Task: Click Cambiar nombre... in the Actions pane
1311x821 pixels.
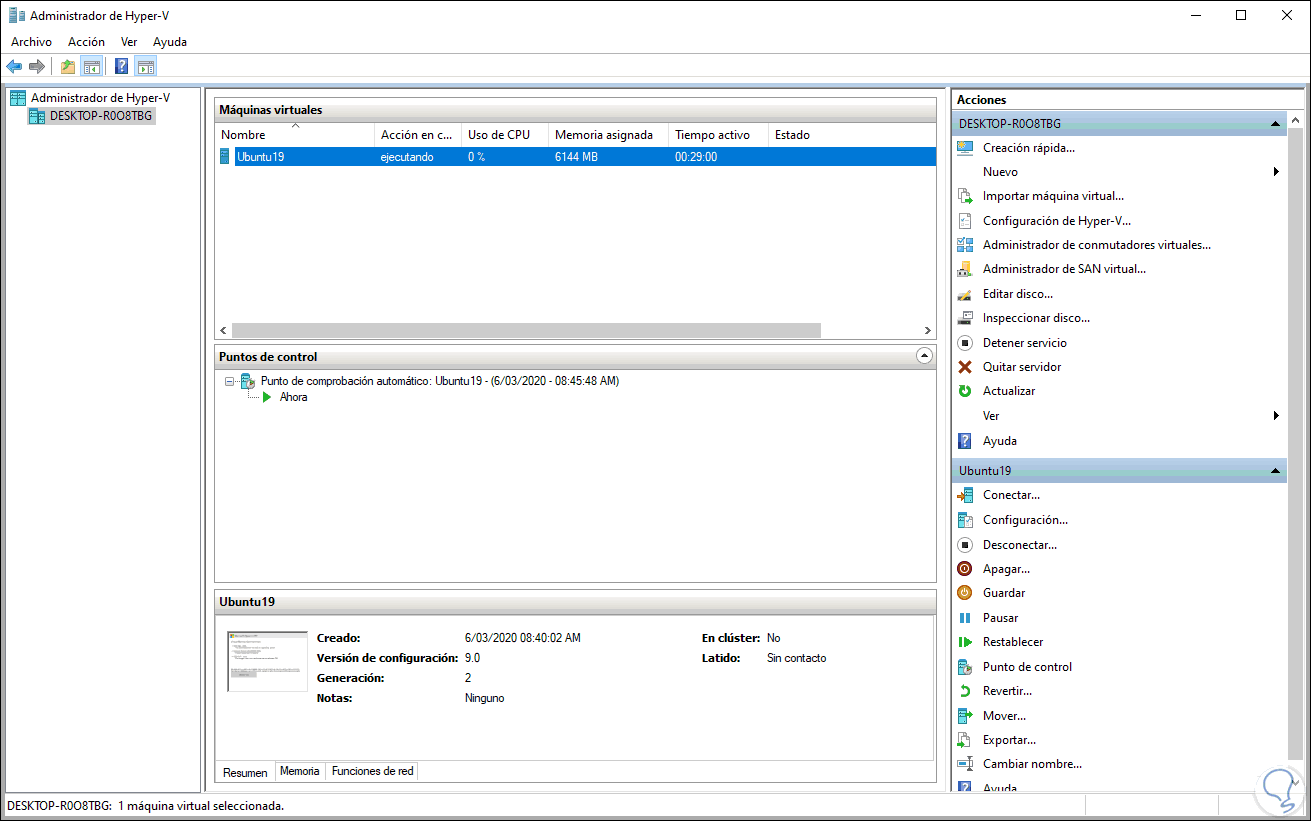Action: pos(1032,764)
